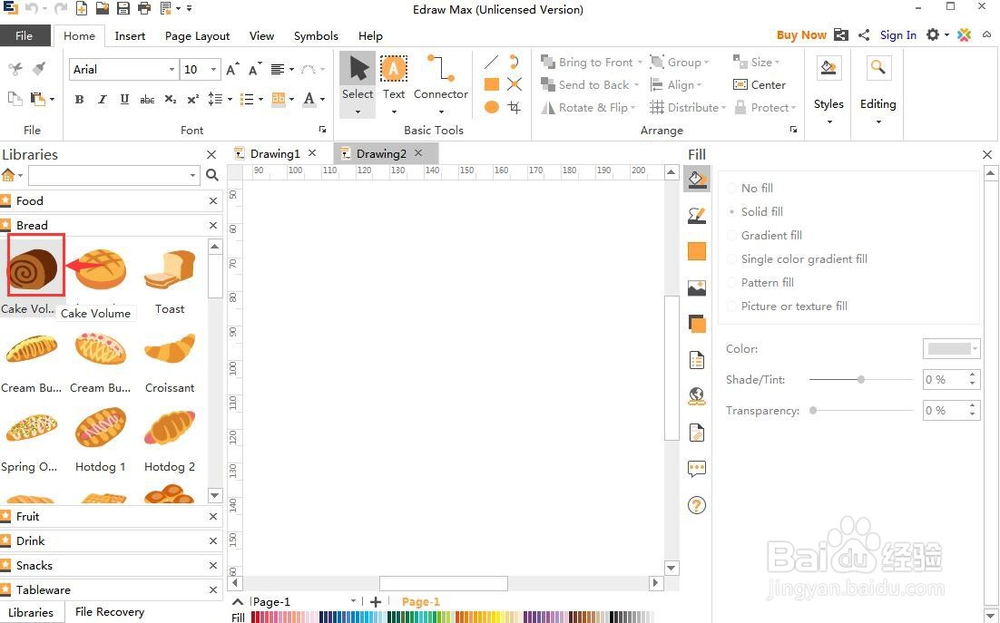Select the crop tool icon
The height and width of the screenshot is (623, 1000).
tap(514, 107)
